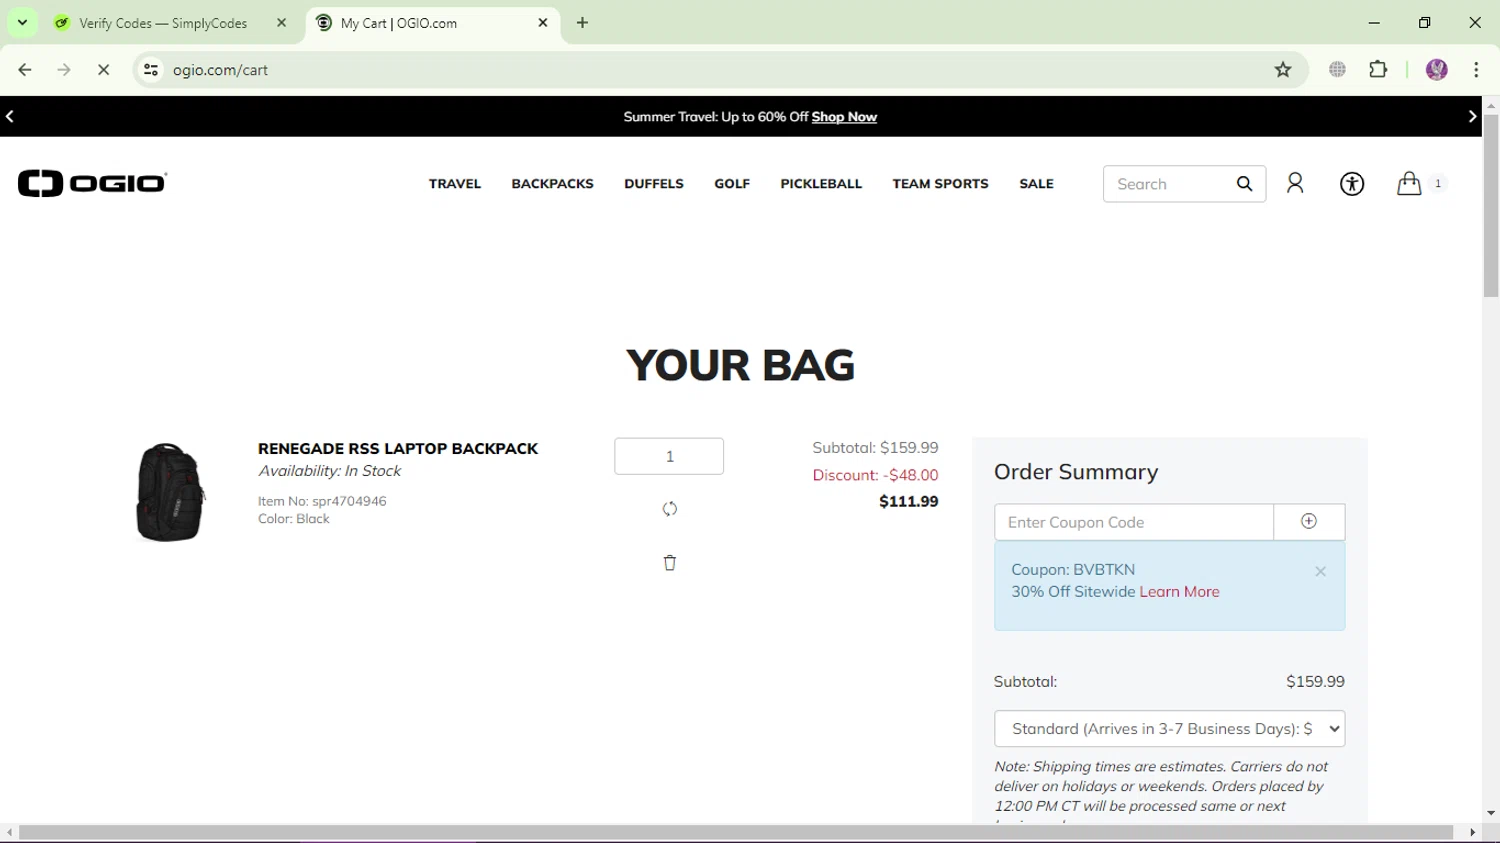The width and height of the screenshot is (1500, 843).
Task: Bookmark this page with star icon
Action: point(1283,70)
